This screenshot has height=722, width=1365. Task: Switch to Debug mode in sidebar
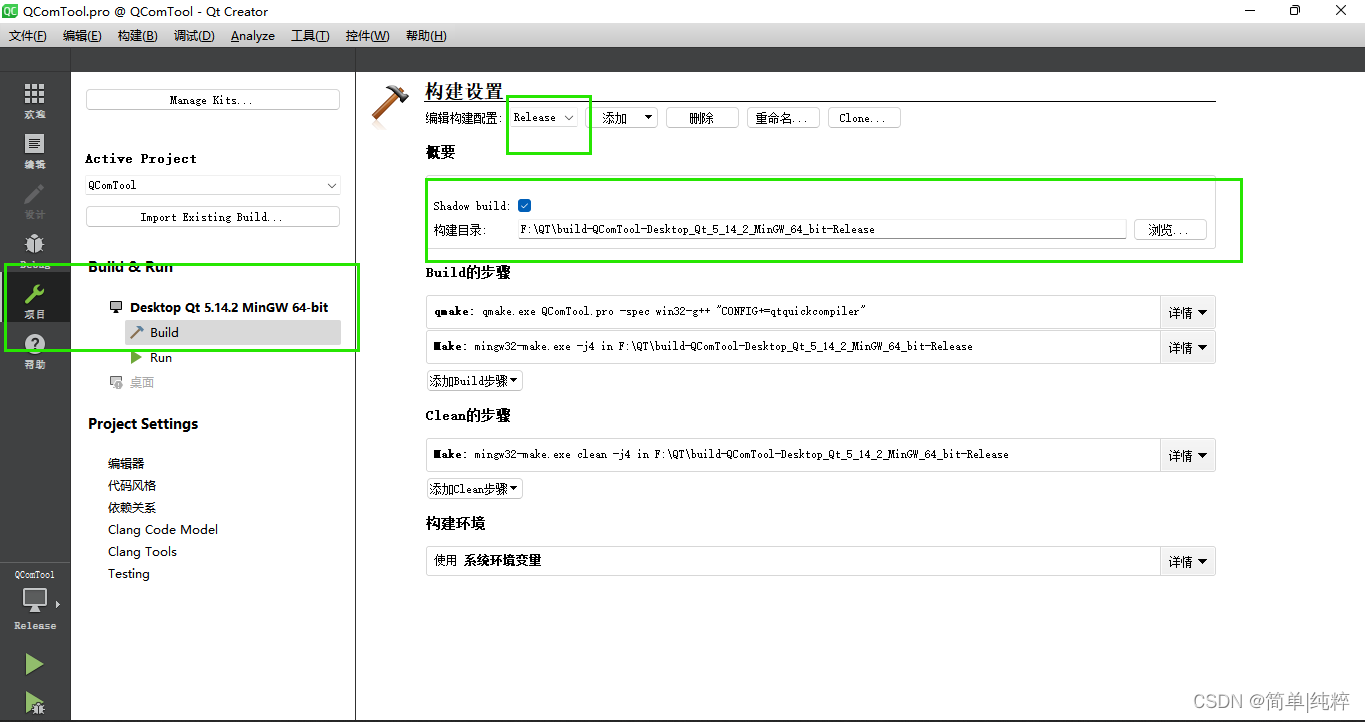point(35,249)
